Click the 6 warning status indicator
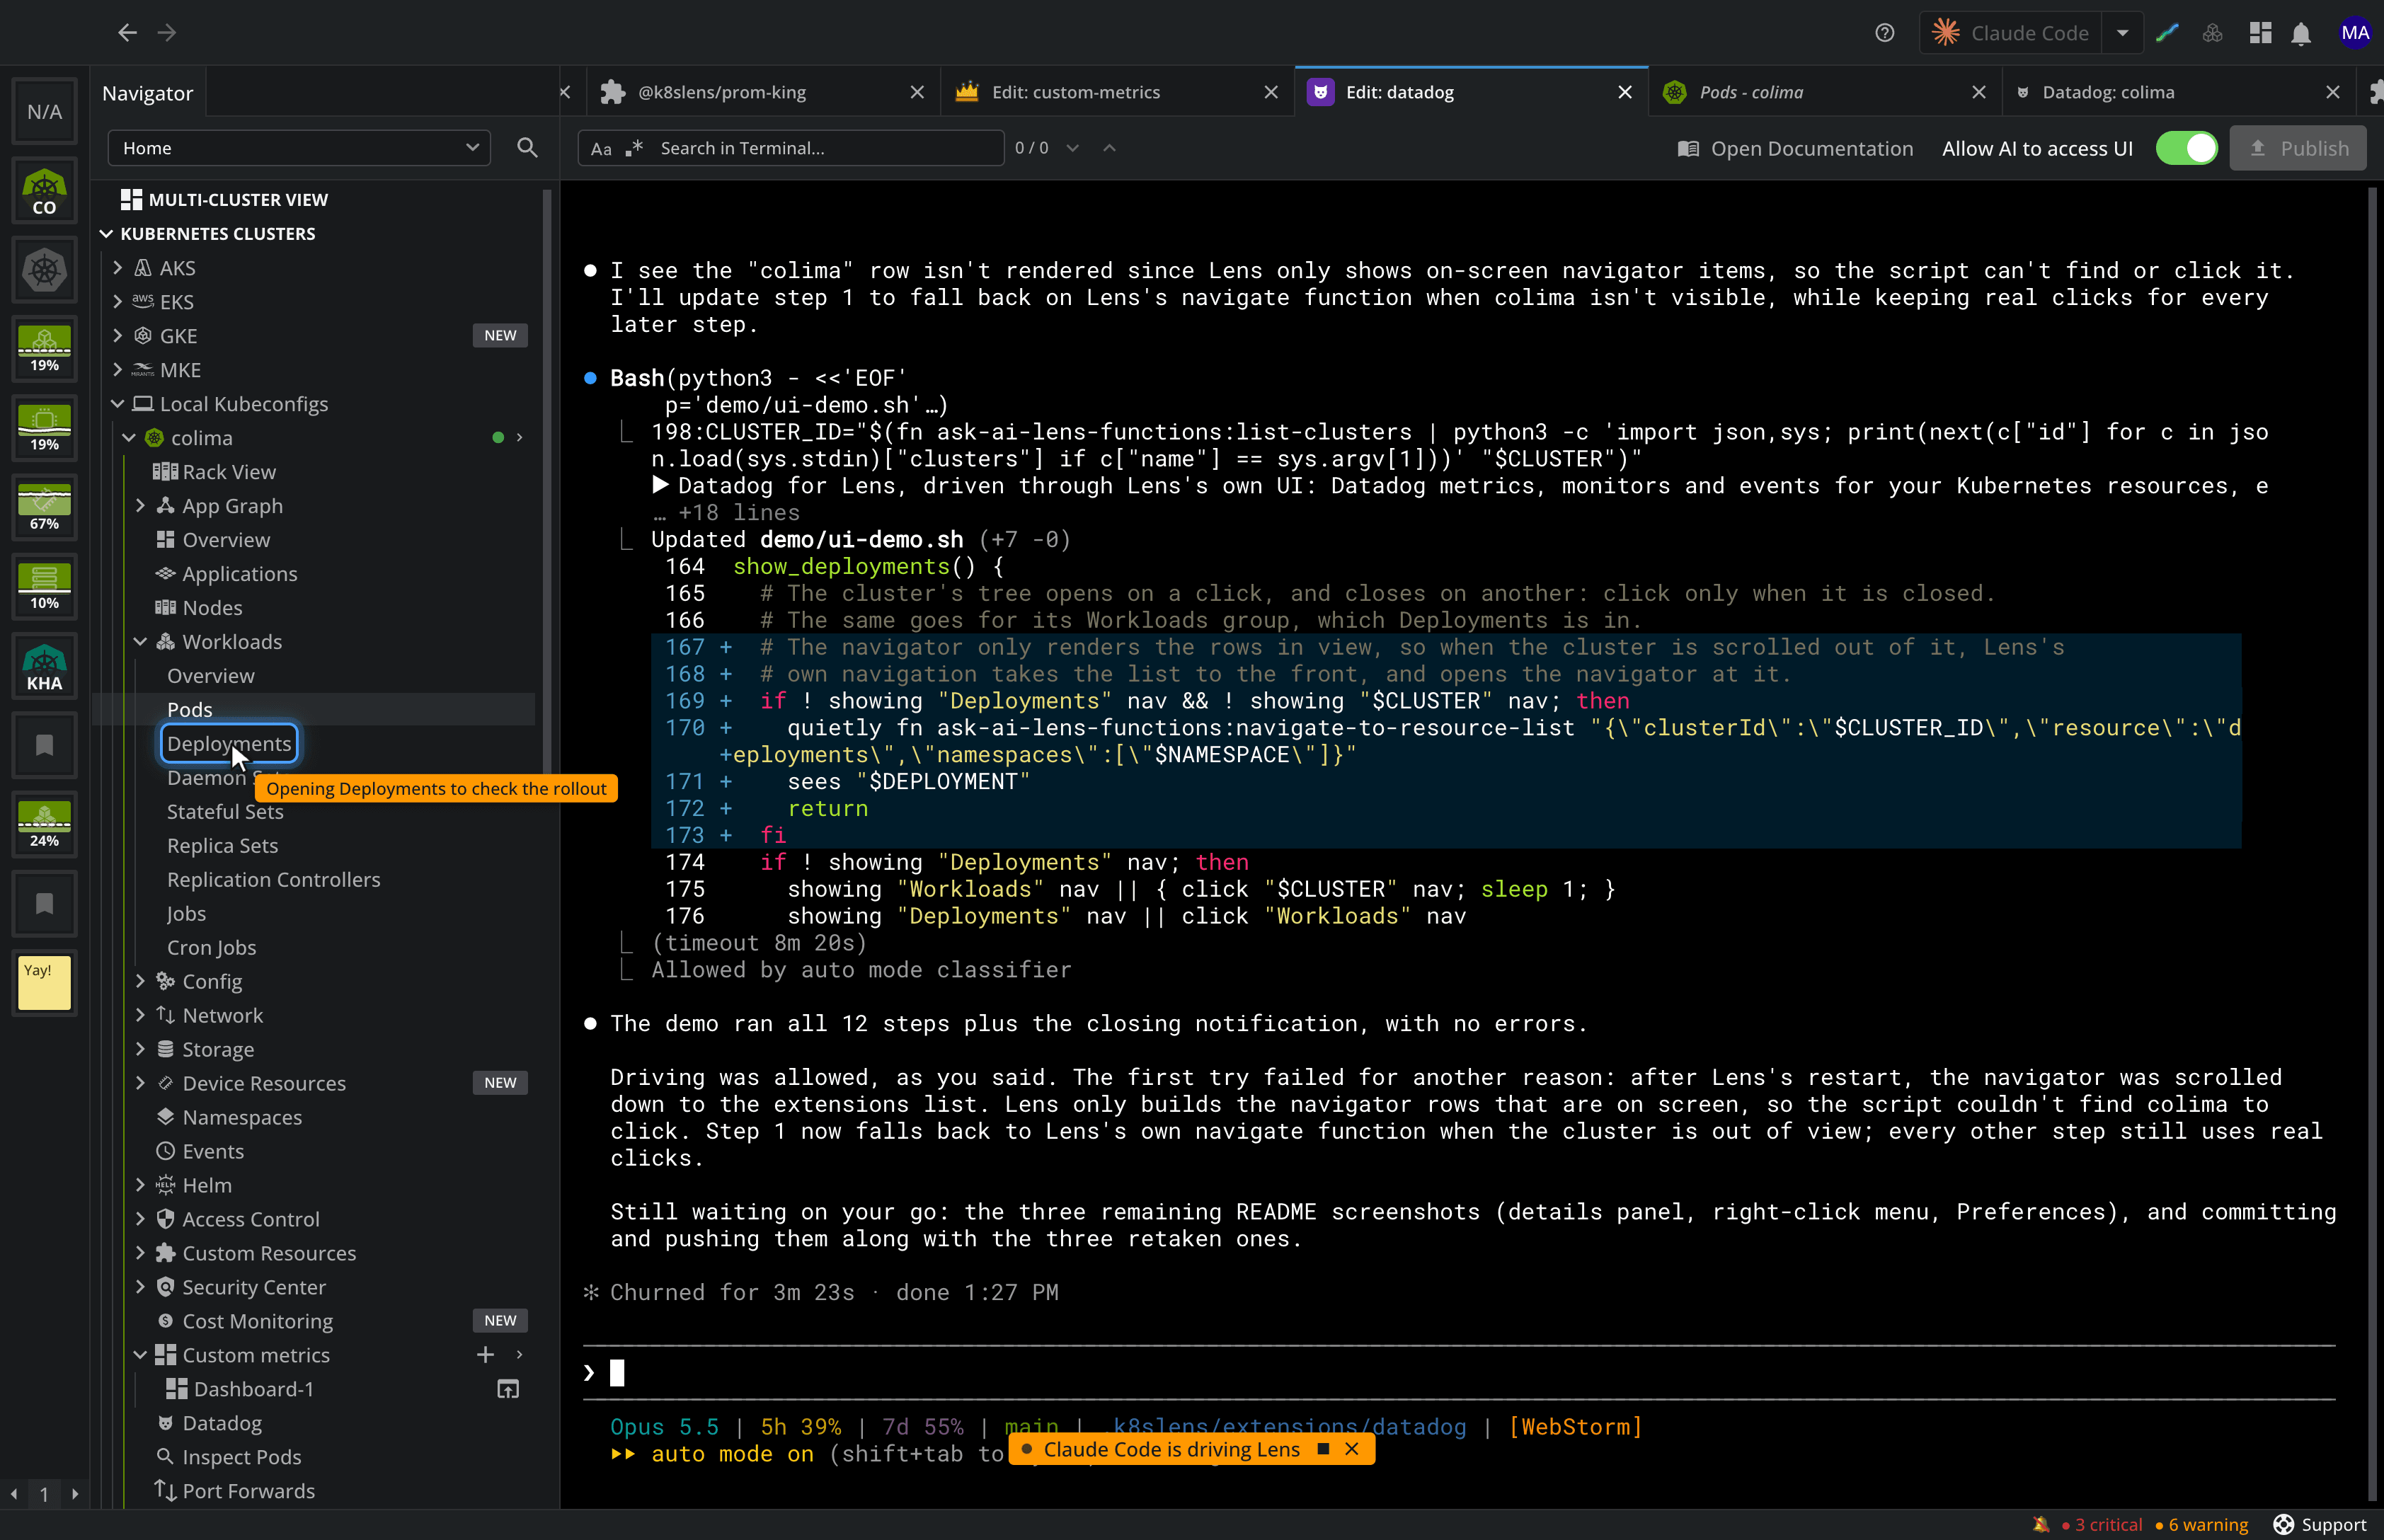 2201,1524
